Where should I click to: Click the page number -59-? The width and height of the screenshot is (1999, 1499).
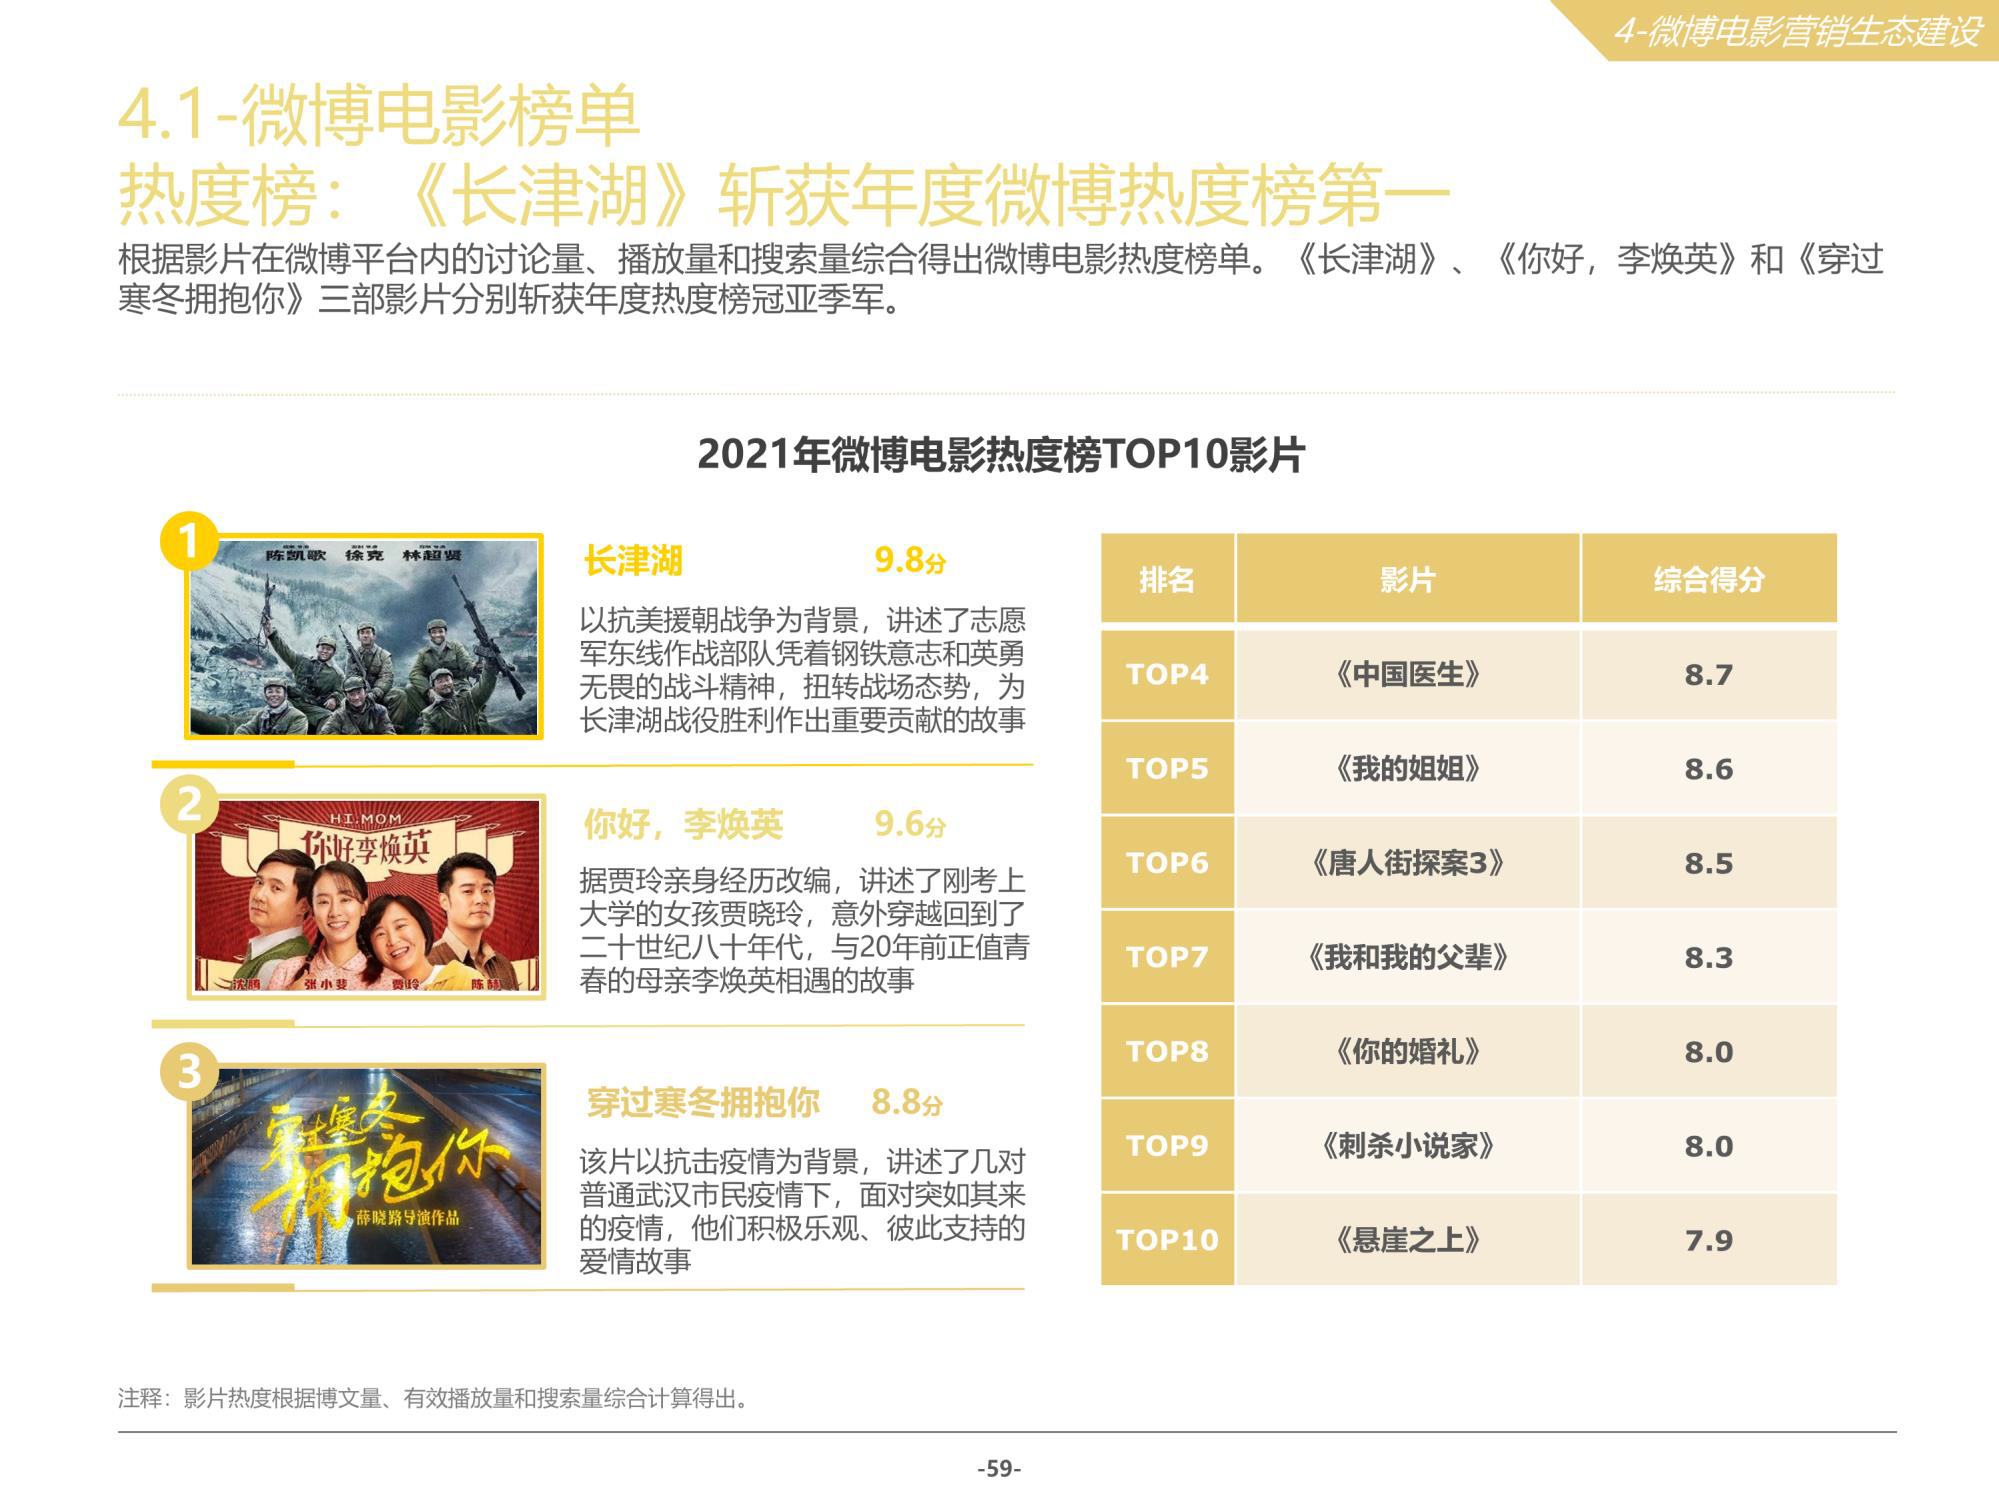click(999, 1469)
